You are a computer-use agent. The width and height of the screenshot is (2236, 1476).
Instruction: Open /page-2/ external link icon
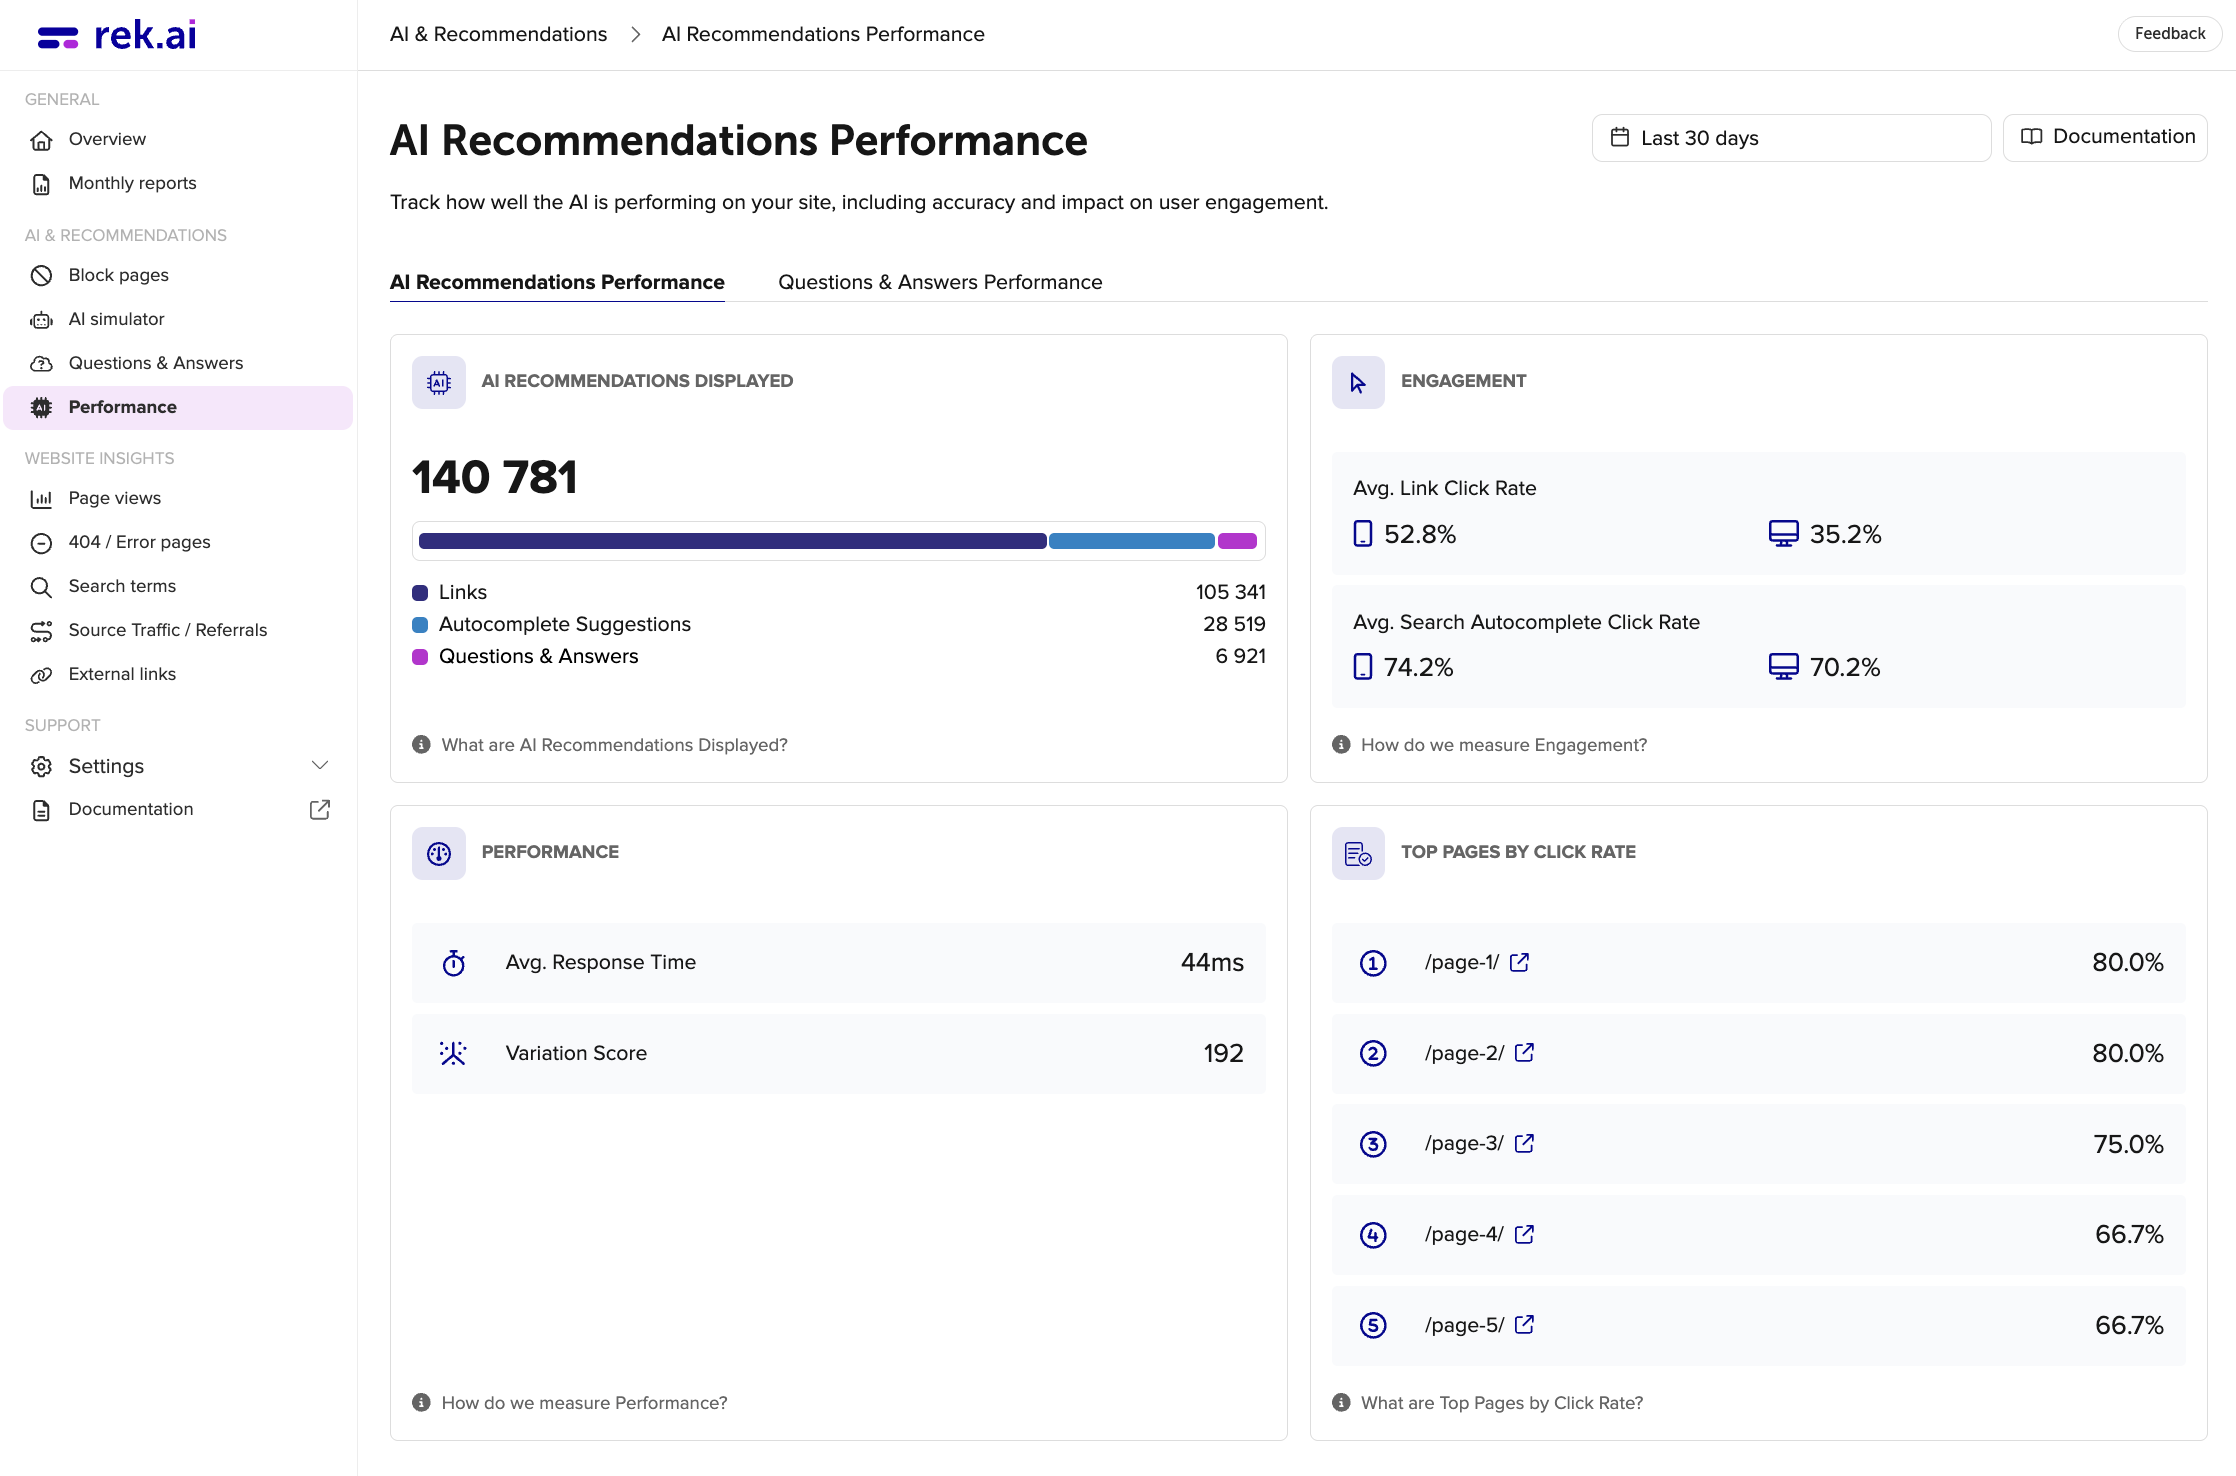(1524, 1053)
